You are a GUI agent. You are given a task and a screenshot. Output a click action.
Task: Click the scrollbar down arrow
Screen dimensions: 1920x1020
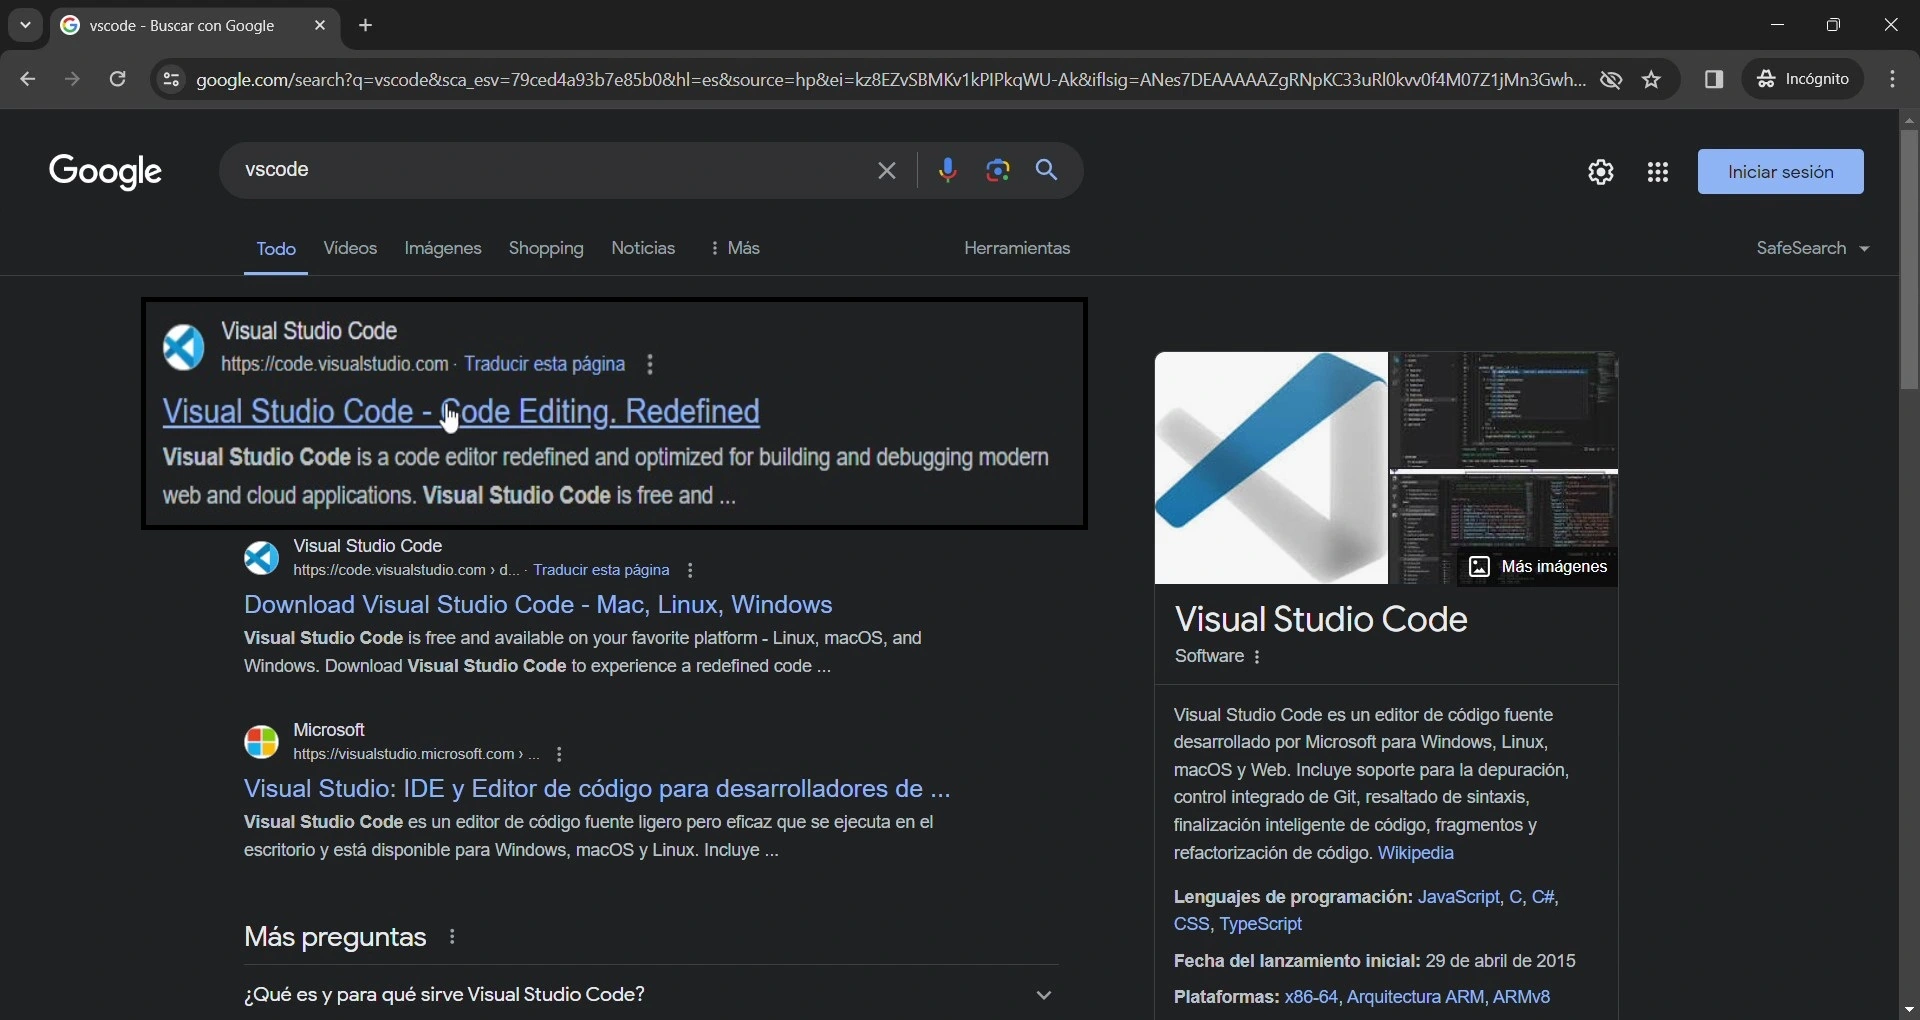pos(1910,1010)
